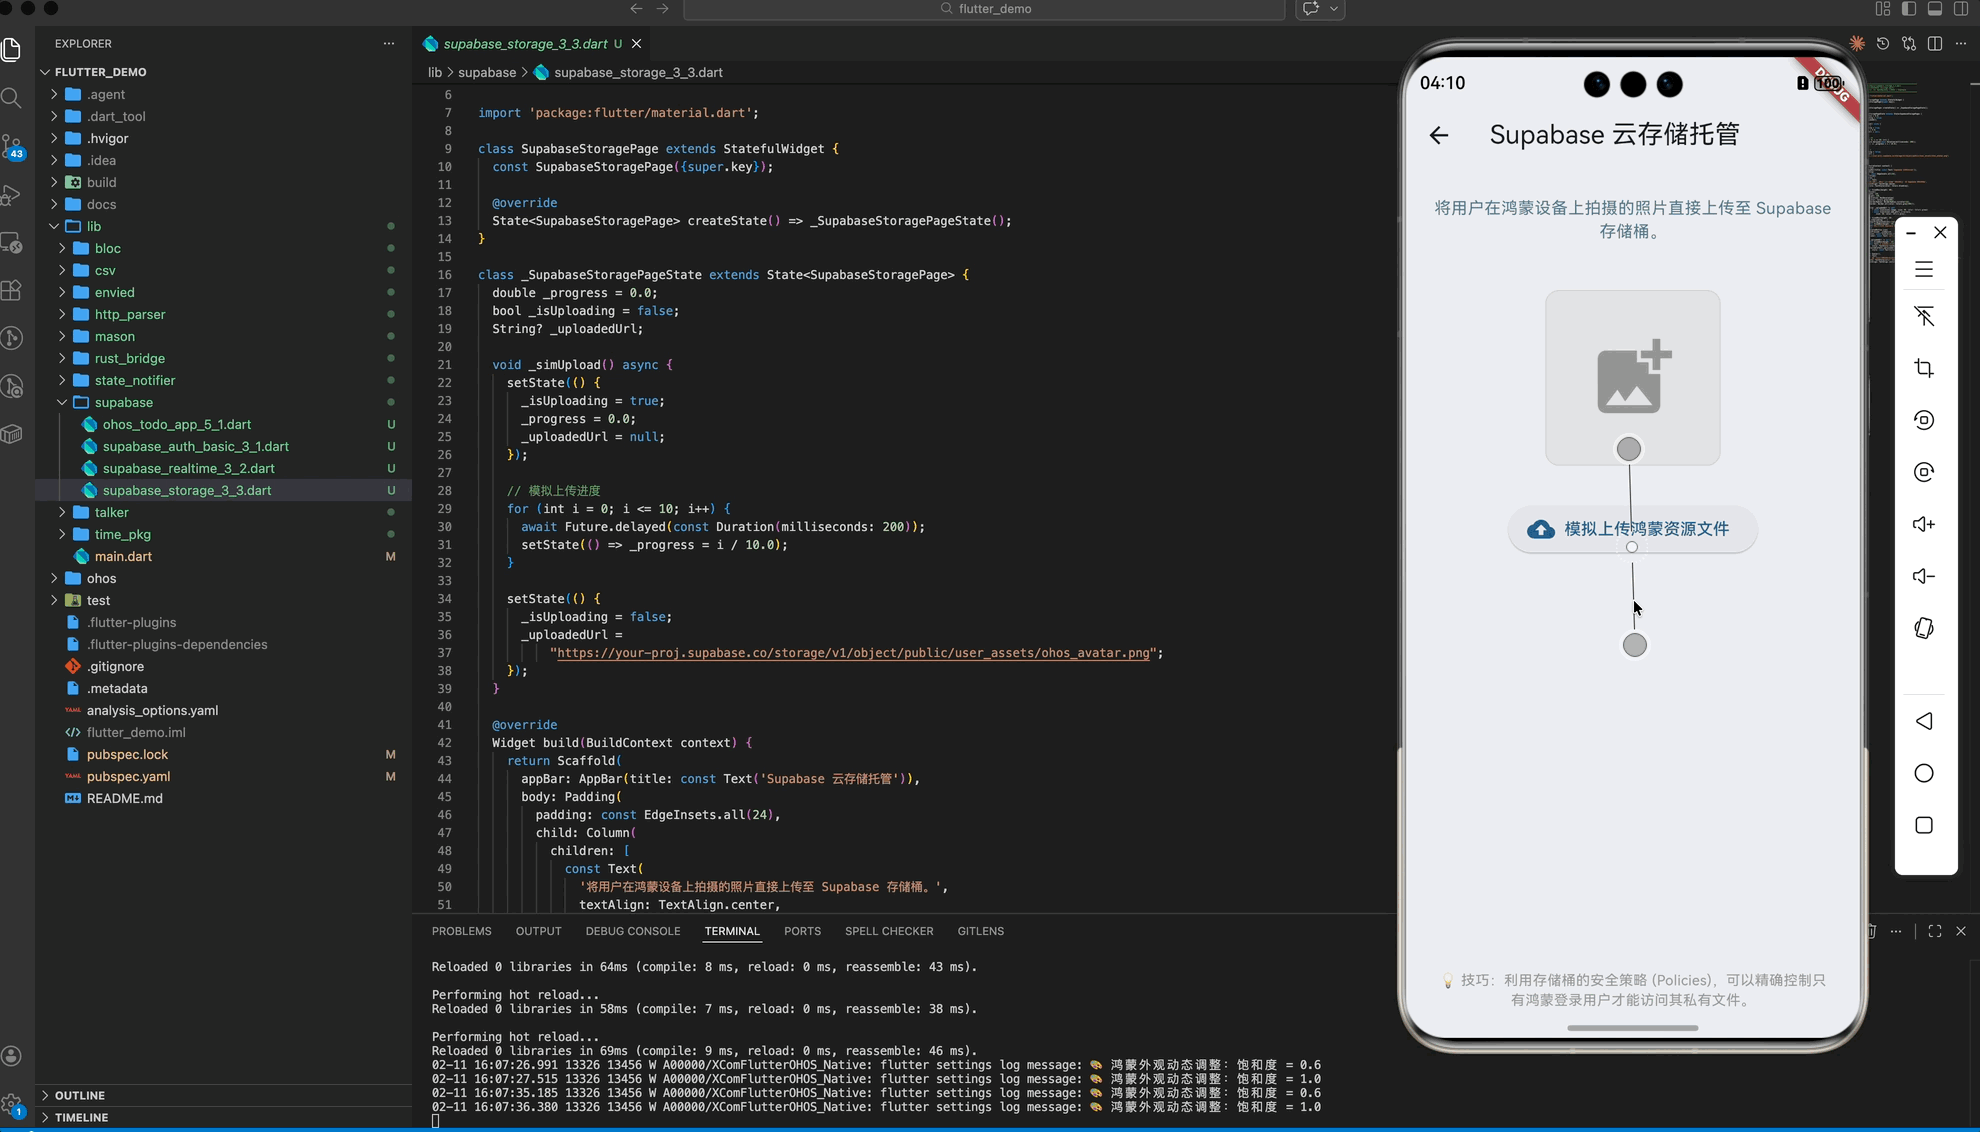This screenshot has height=1132, width=1980.
Task: Switch to the DEBUG CONSOLE tab
Action: (632, 931)
